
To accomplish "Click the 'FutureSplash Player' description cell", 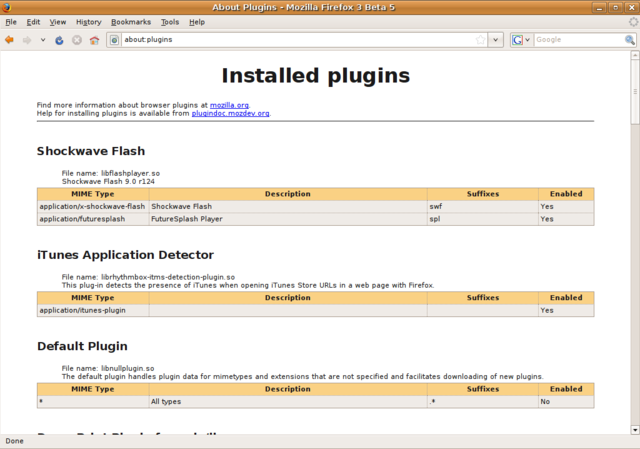I will pos(288,219).
